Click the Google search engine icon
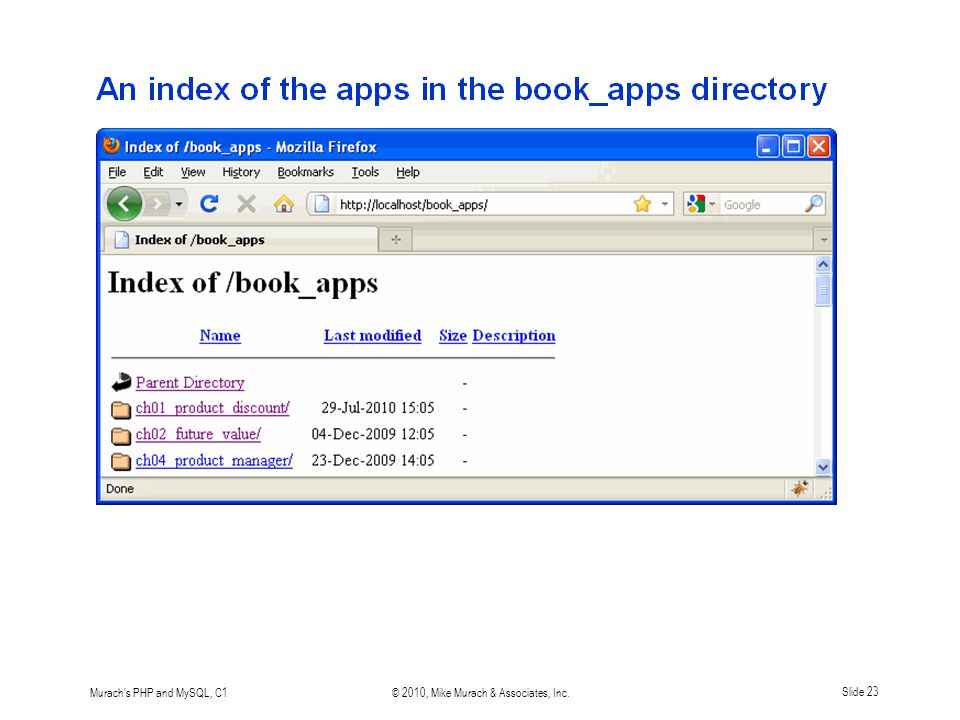 point(696,204)
